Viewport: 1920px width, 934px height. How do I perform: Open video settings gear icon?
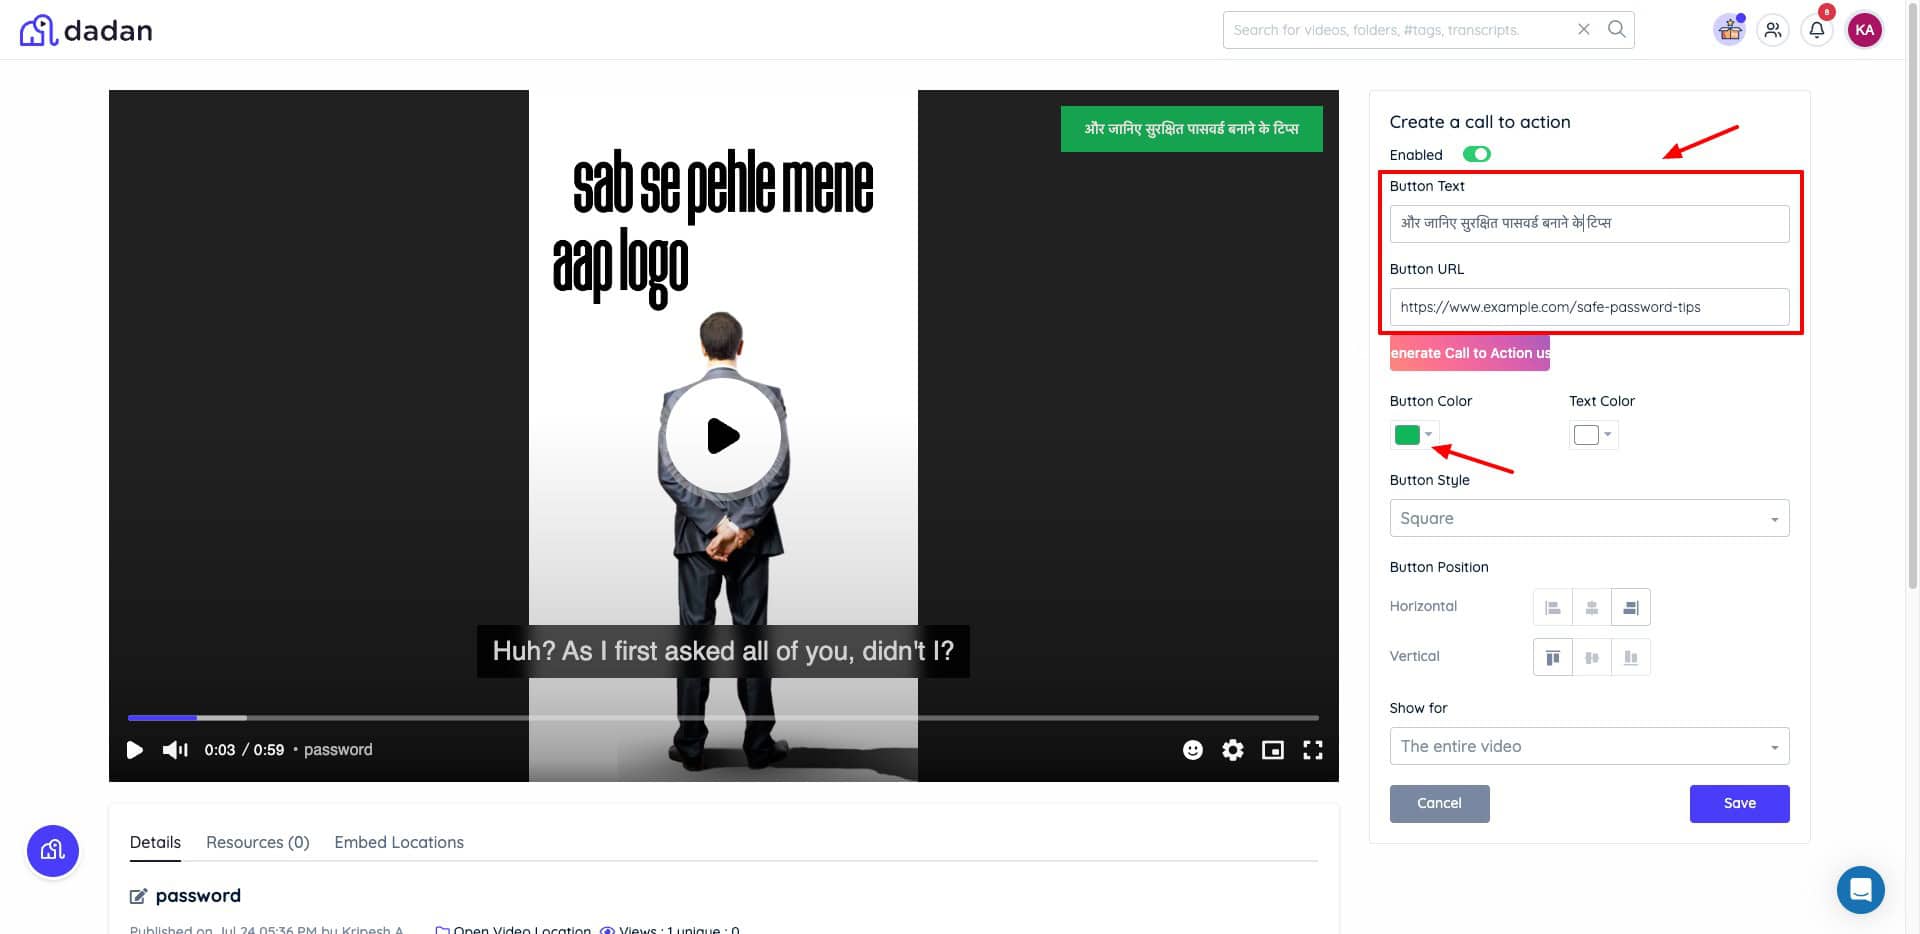click(1232, 750)
